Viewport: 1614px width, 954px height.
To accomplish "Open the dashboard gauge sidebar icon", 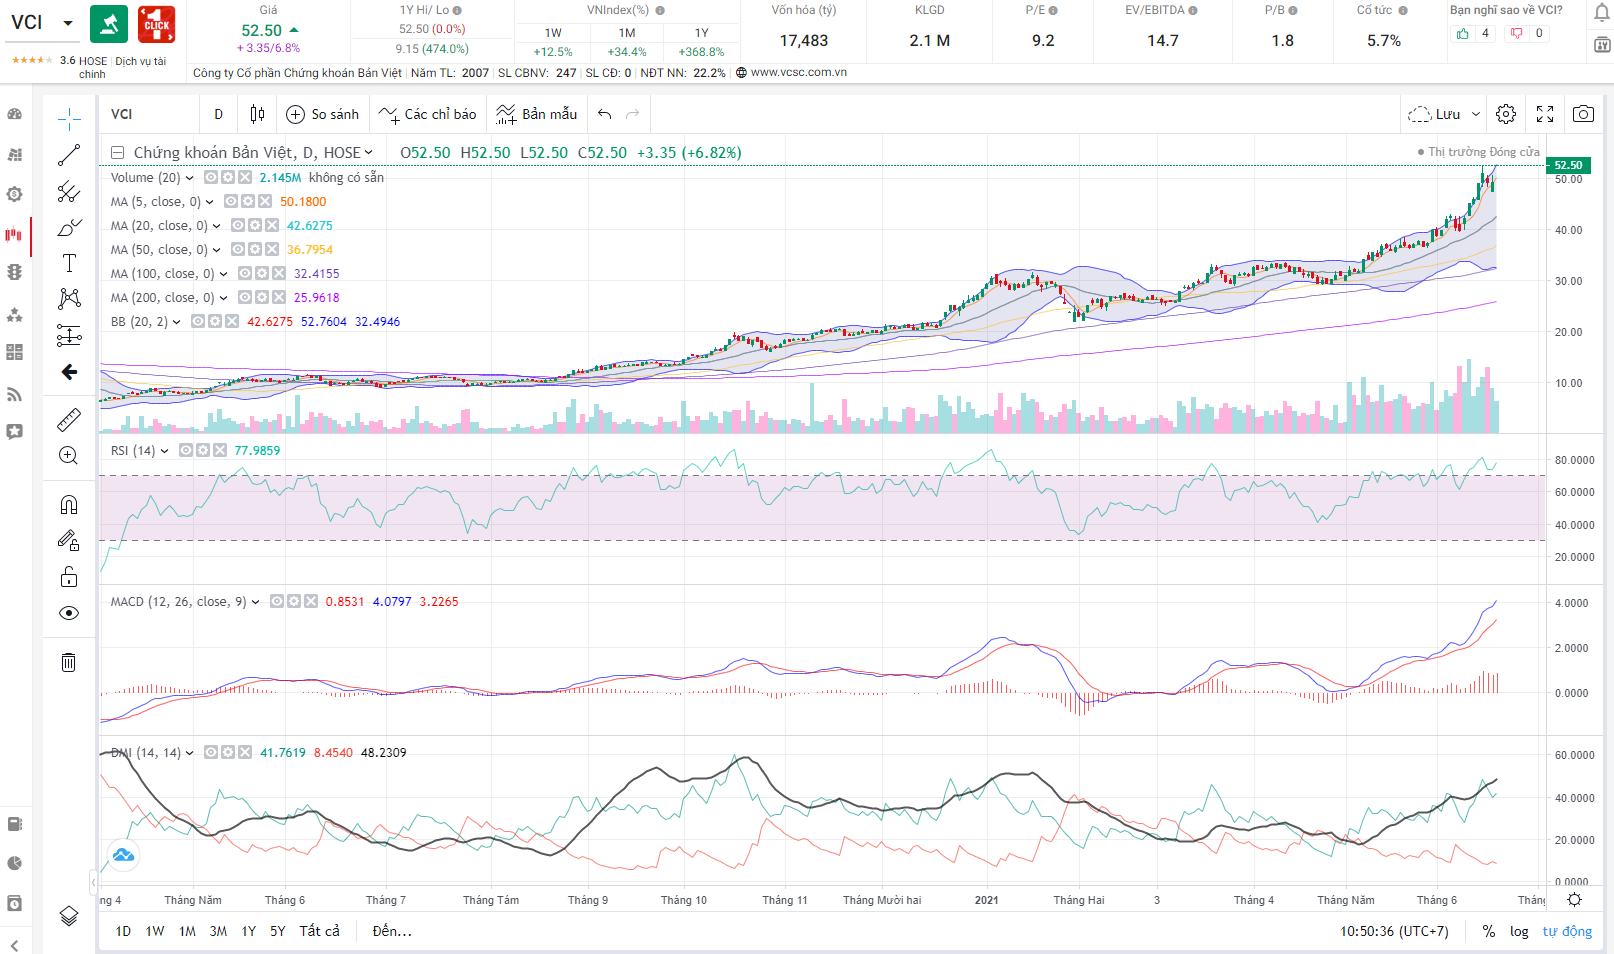I will pyautogui.click(x=14, y=114).
